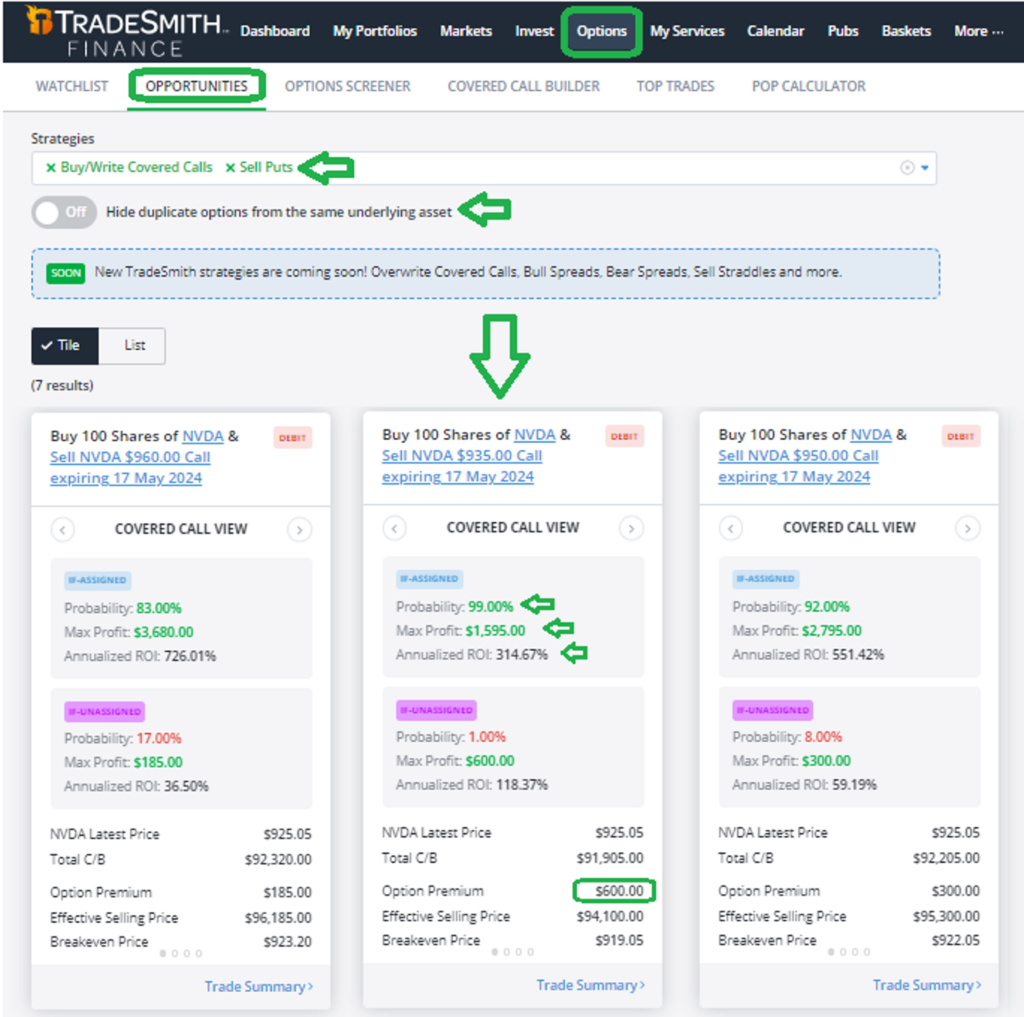Click Annualized ROI 314.67% value

click(521, 654)
